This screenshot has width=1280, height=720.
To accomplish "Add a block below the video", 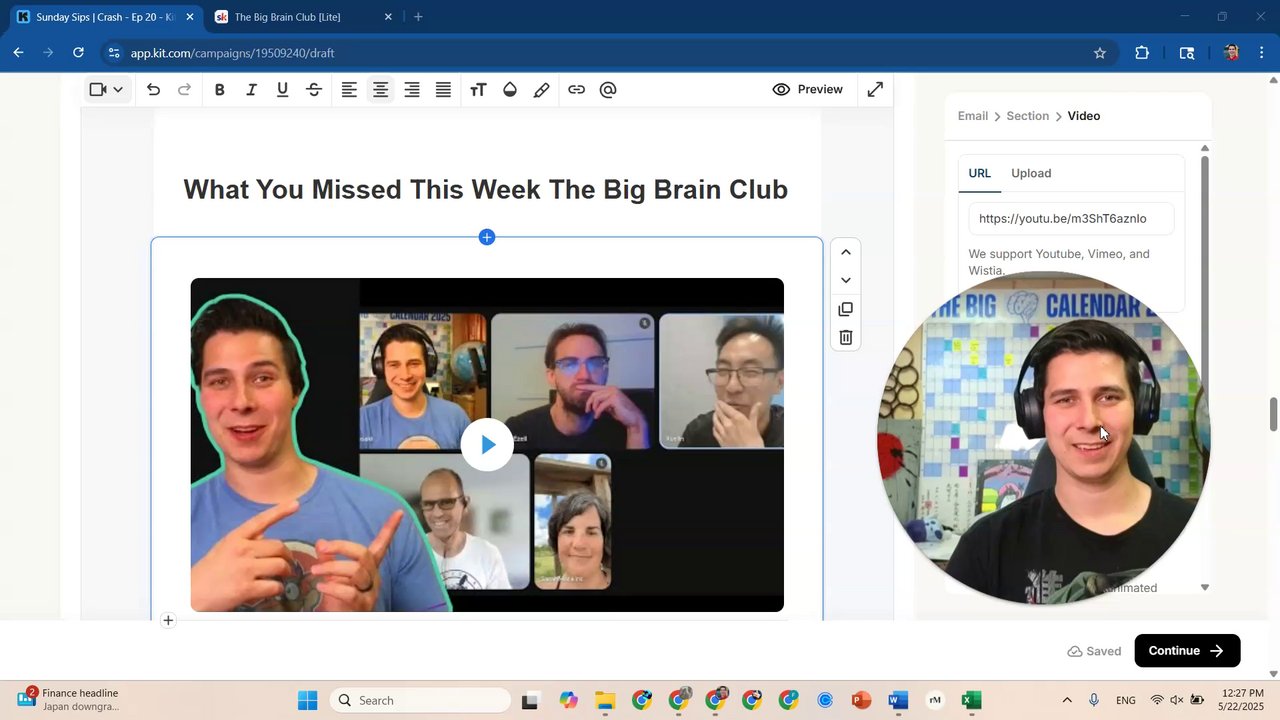I will 168,620.
